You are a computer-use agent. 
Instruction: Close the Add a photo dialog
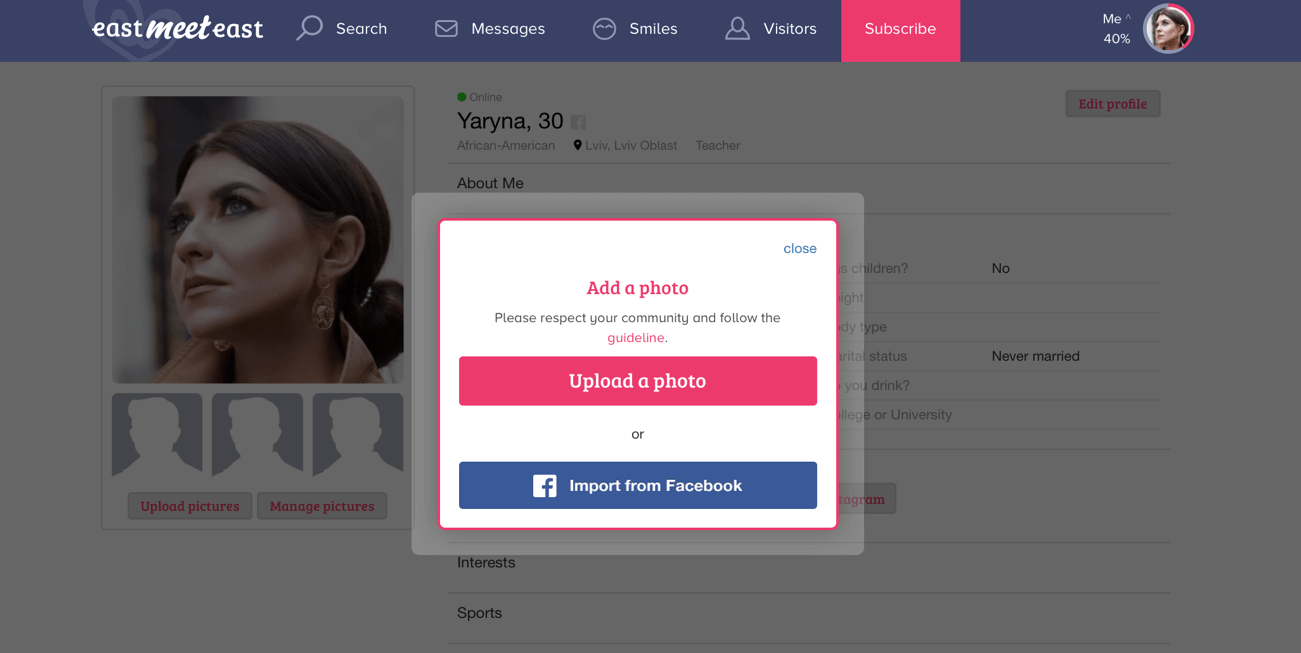(x=800, y=248)
